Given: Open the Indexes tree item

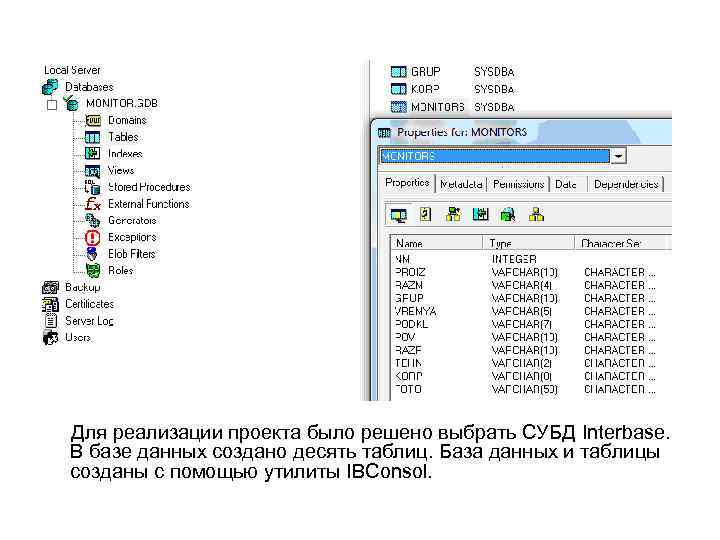Looking at the screenshot, I should (x=125, y=154).
